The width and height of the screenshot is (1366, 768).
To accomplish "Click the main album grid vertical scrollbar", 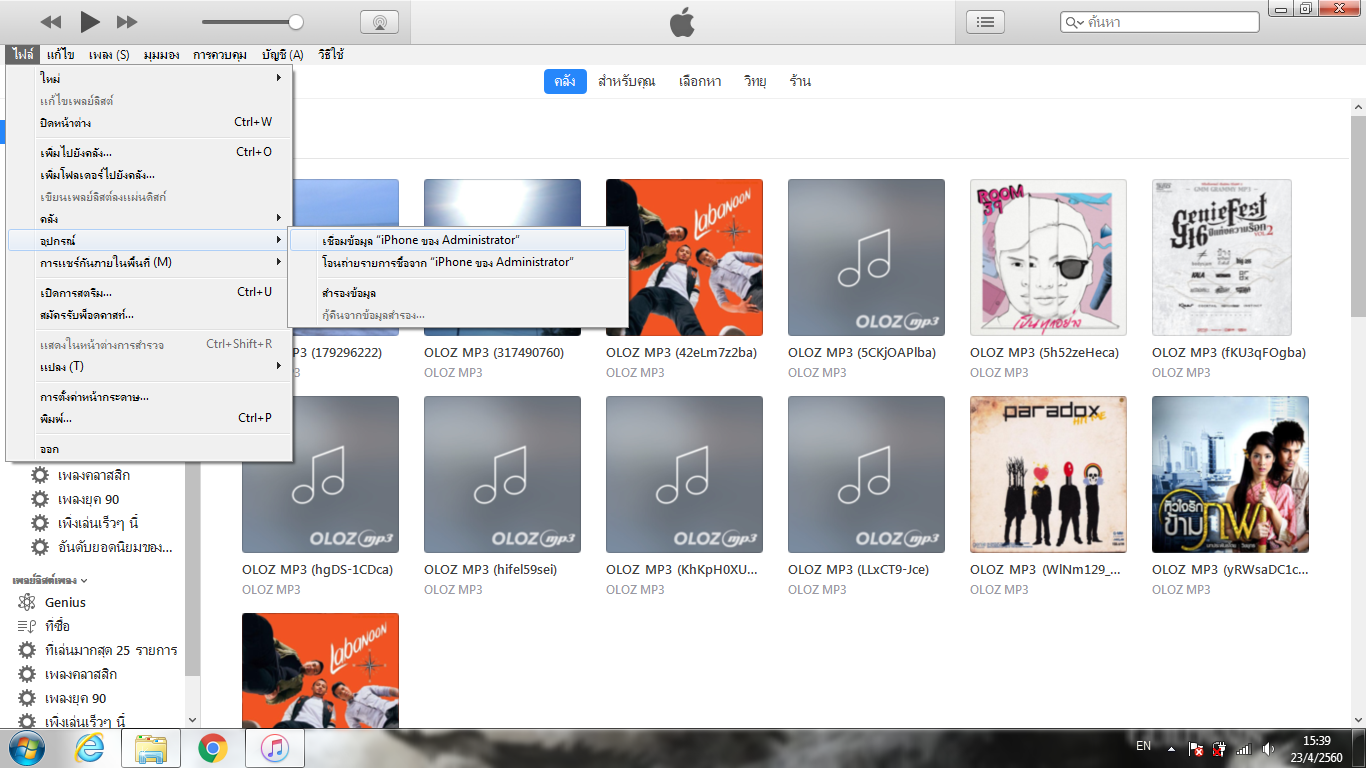I will [1358, 215].
